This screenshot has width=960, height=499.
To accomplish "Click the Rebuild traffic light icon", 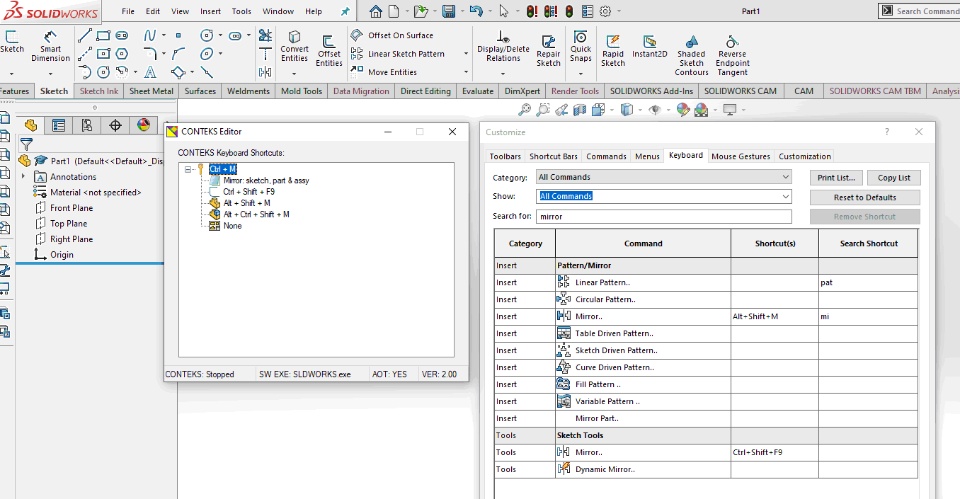I will click(569, 11).
